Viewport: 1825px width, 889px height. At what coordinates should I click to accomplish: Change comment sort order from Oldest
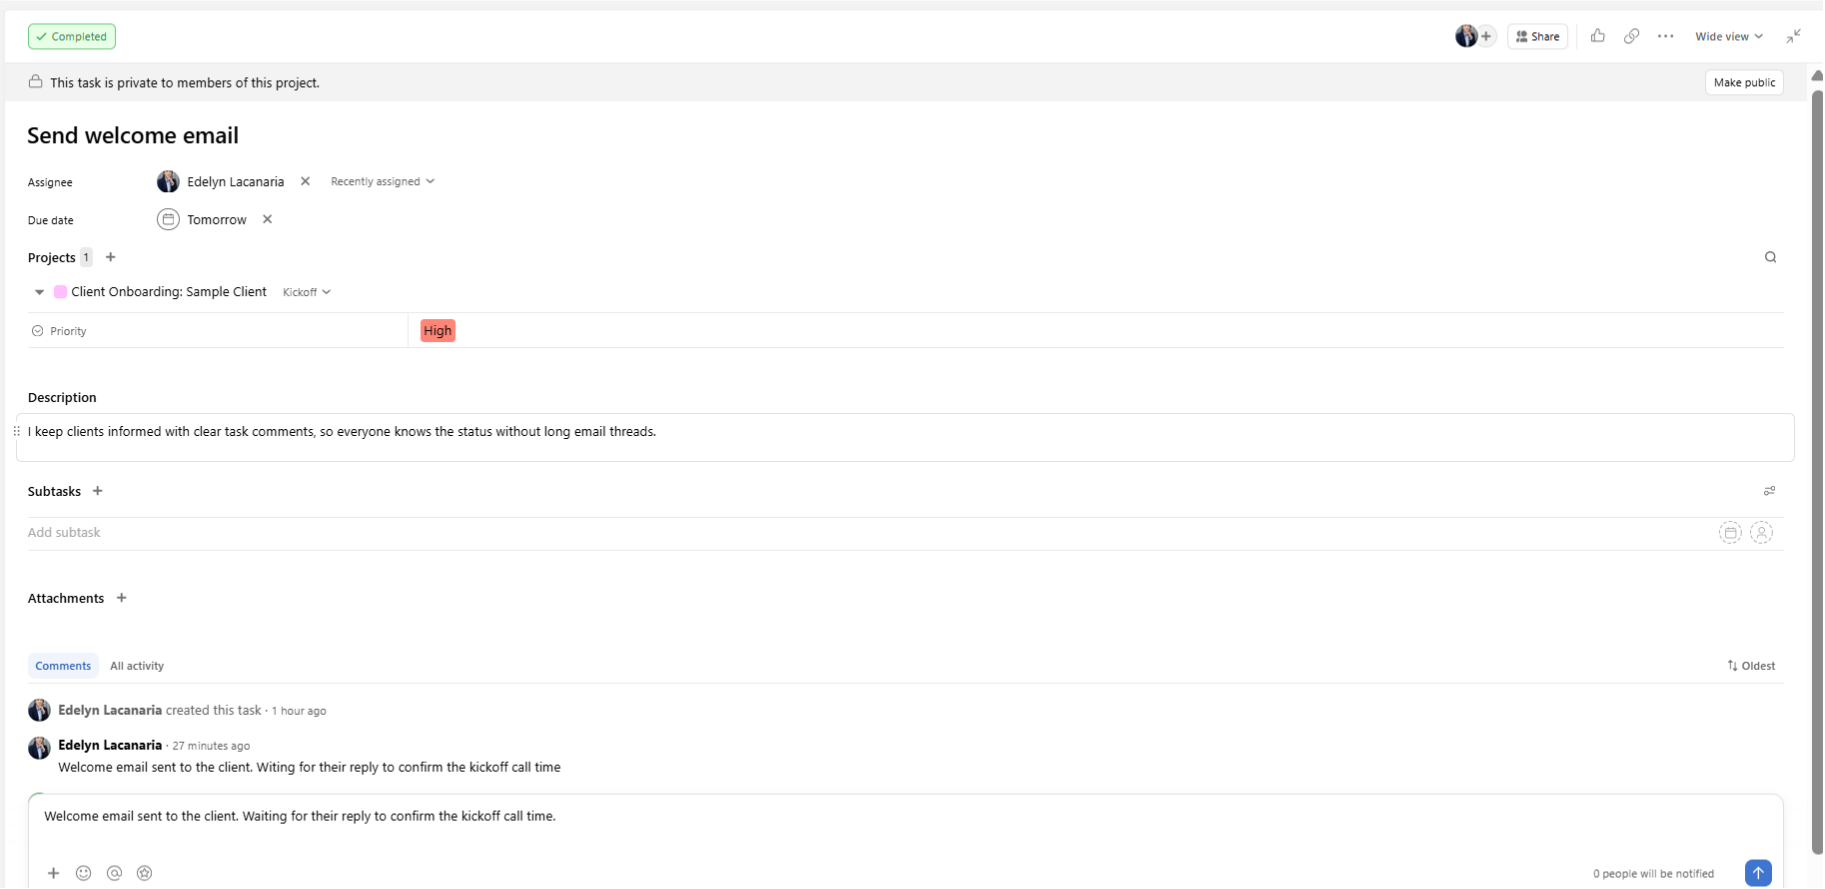1751,666
